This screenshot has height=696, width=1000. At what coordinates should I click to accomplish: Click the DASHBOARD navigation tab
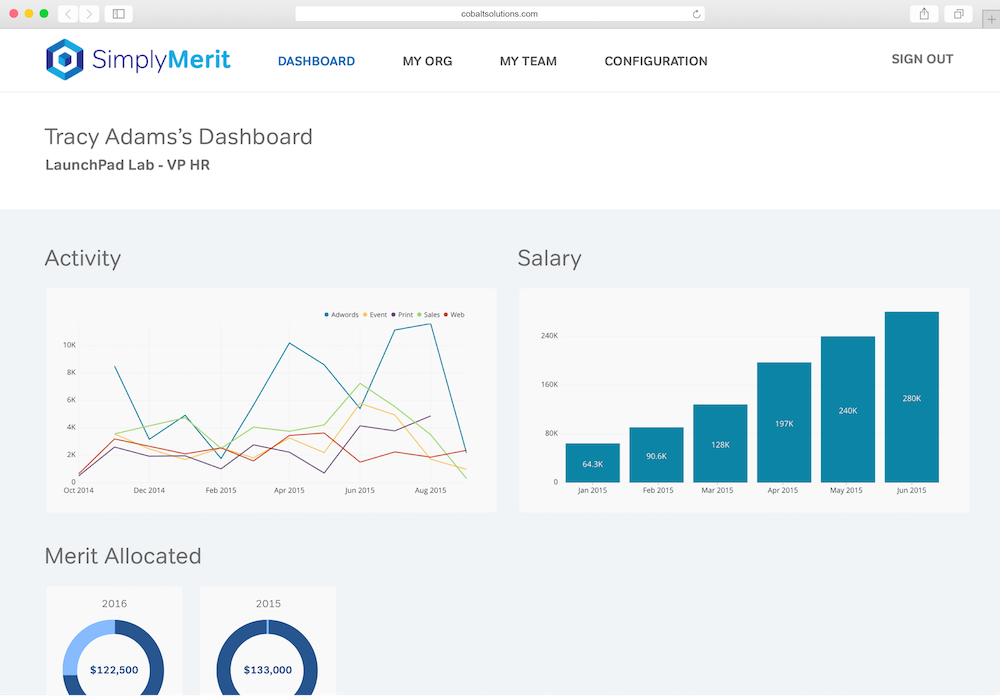click(x=316, y=61)
